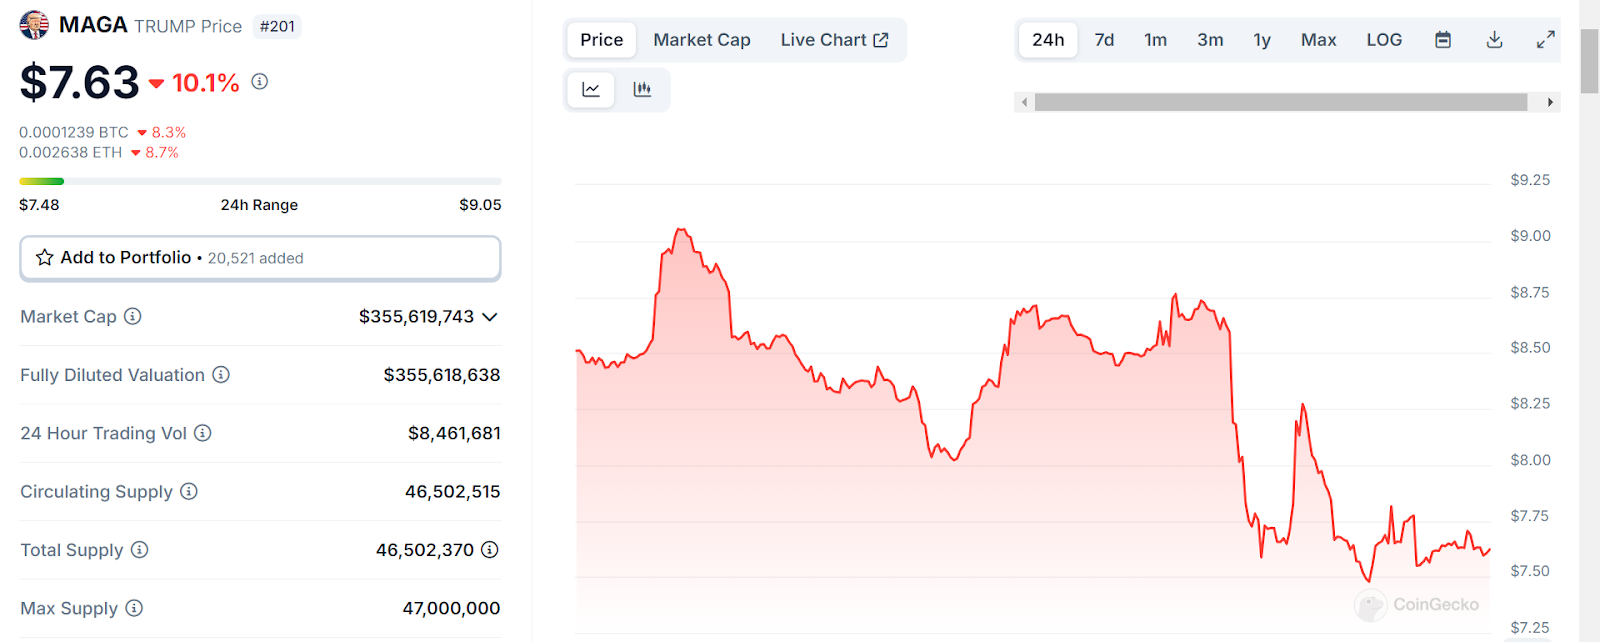Click the 24h Range progress bar
The height and width of the screenshot is (642, 1600).
pos(260,181)
